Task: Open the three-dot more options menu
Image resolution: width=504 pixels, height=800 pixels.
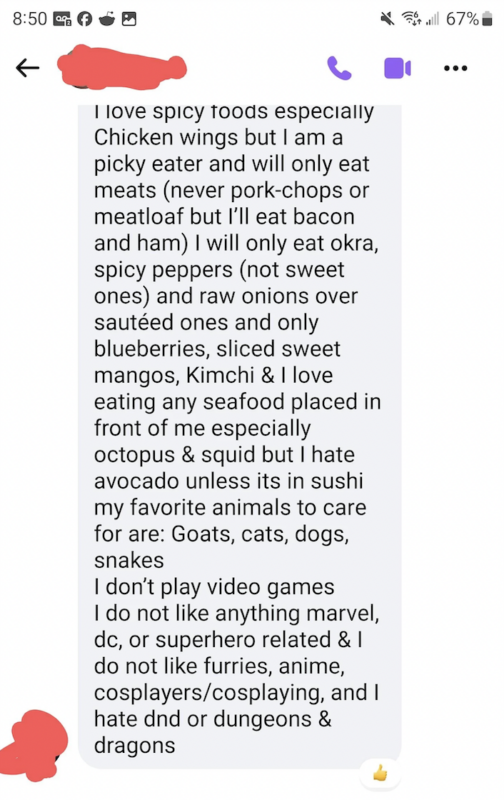Action: [456, 68]
